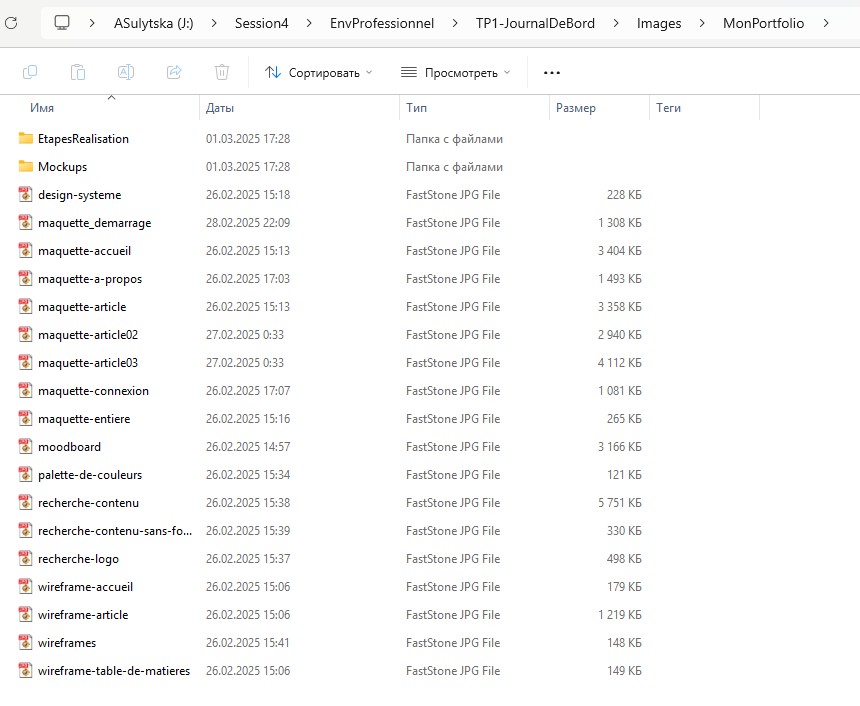
Task: Click the Share icon in the toolbar
Action: [x=174, y=72]
